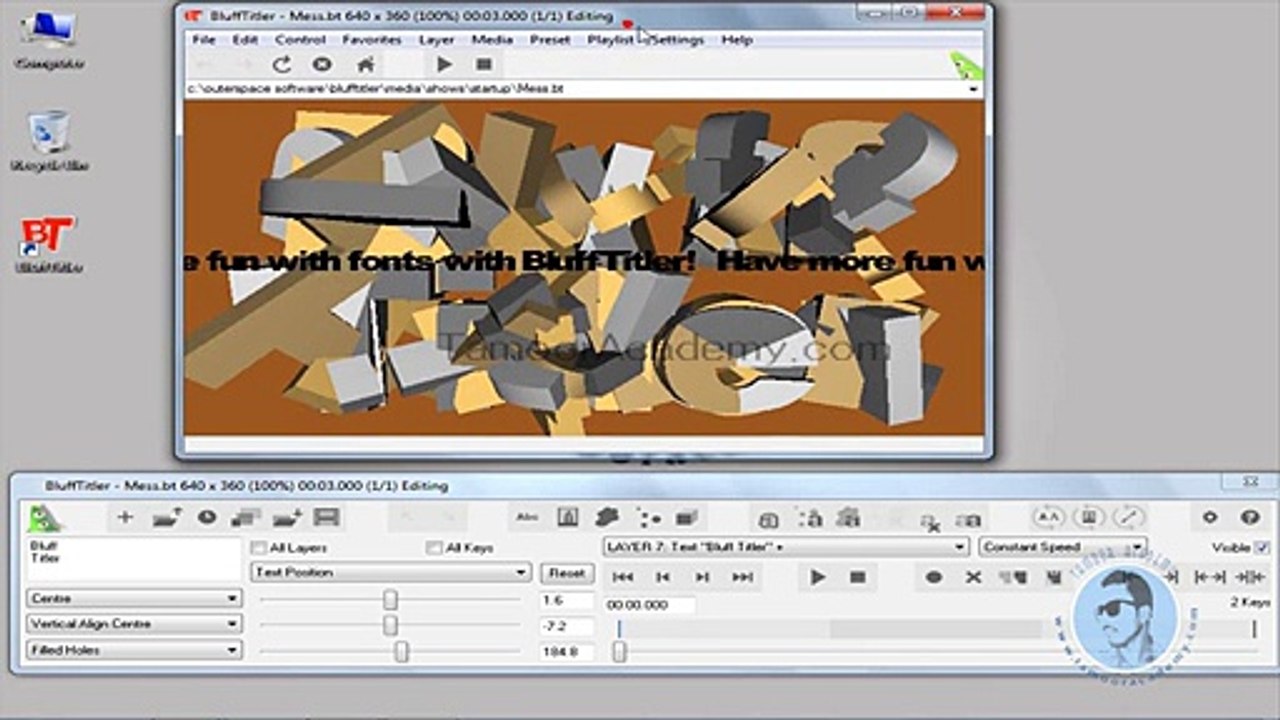Click the round stop-loading icon beside refresh

tap(322, 65)
